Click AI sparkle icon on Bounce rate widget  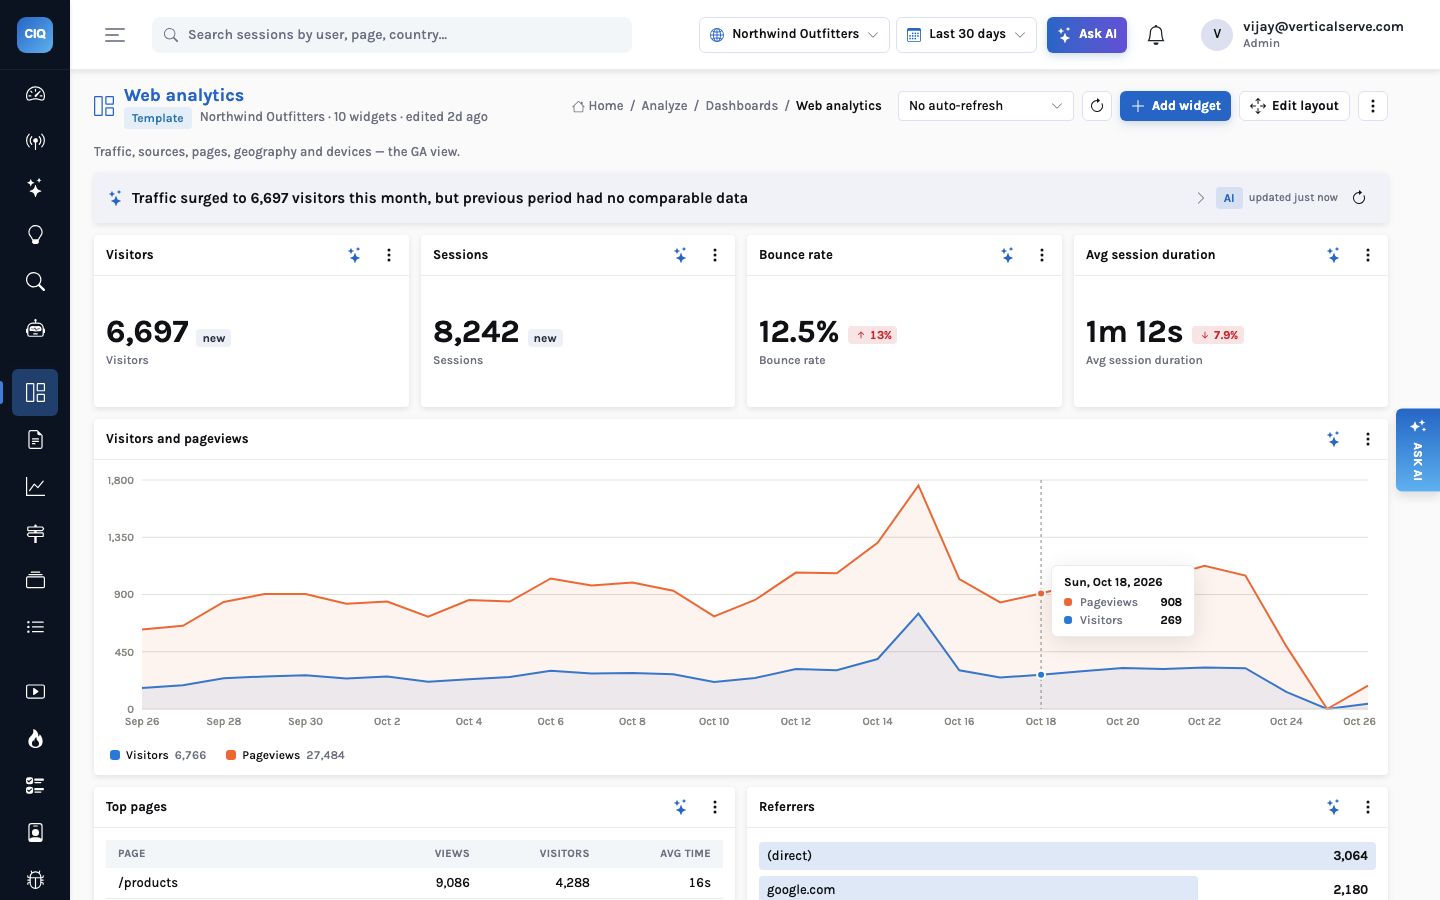(x=1007, y=255)
